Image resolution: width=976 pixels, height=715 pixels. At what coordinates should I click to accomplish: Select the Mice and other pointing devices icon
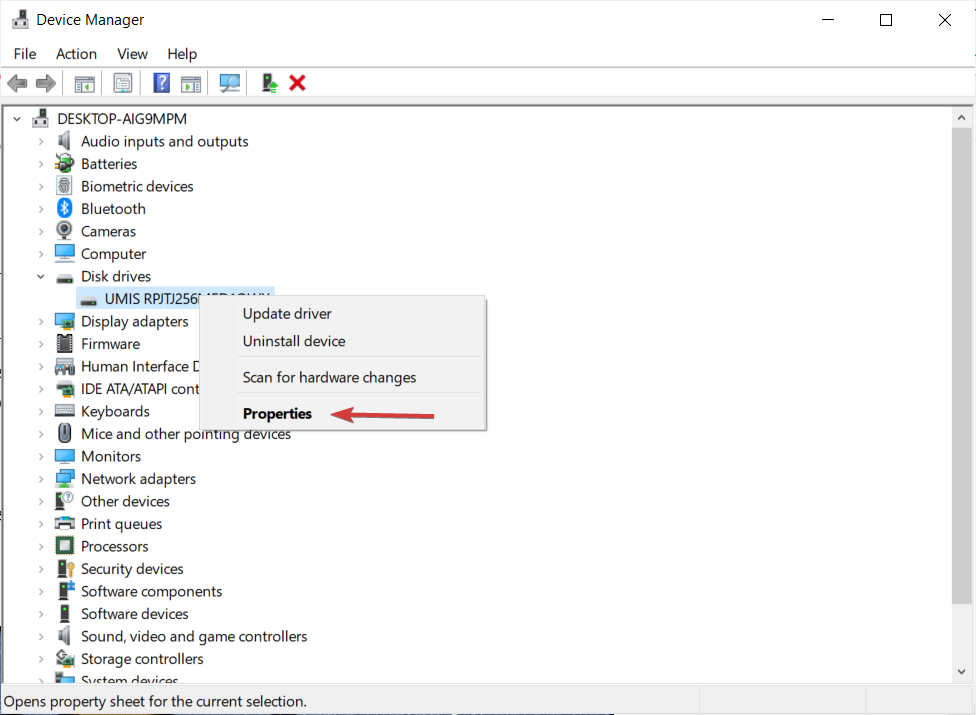coord(65,433)
